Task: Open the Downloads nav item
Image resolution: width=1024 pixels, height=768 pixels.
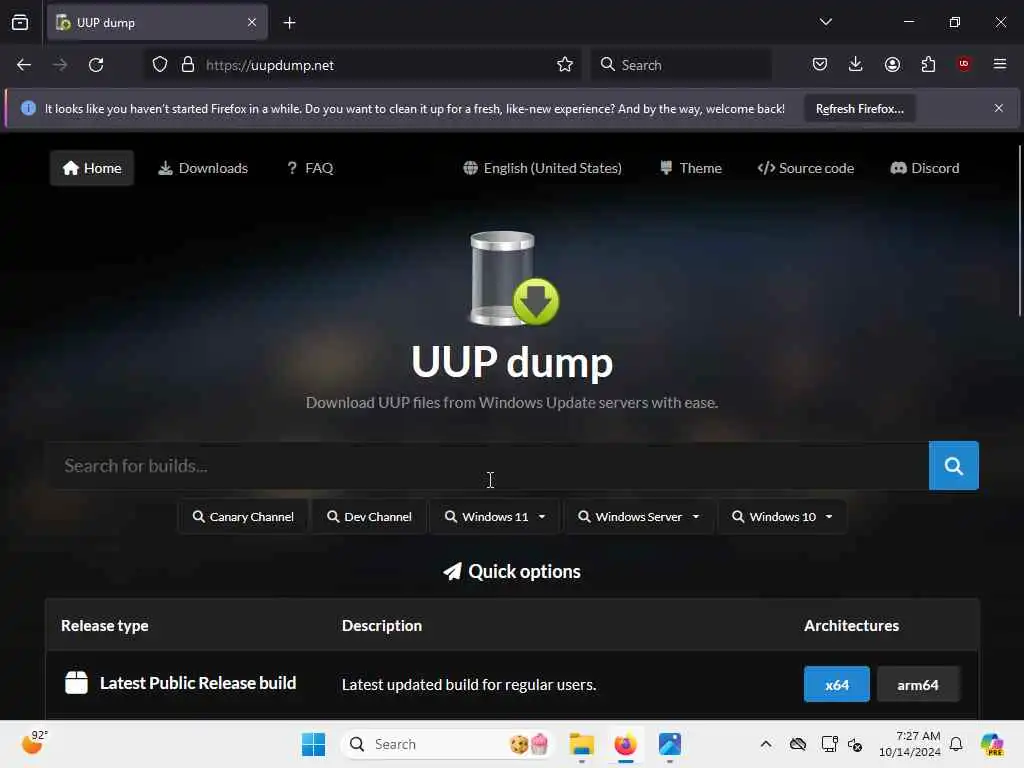Action: pyautogui.click(x=203, y=168)
